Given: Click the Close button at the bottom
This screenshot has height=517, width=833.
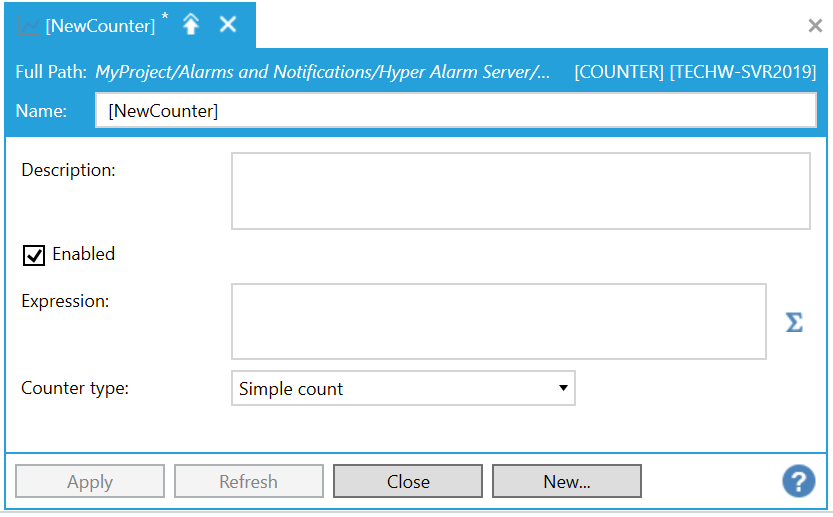Looking at the screenshot, I should (408, 481).
